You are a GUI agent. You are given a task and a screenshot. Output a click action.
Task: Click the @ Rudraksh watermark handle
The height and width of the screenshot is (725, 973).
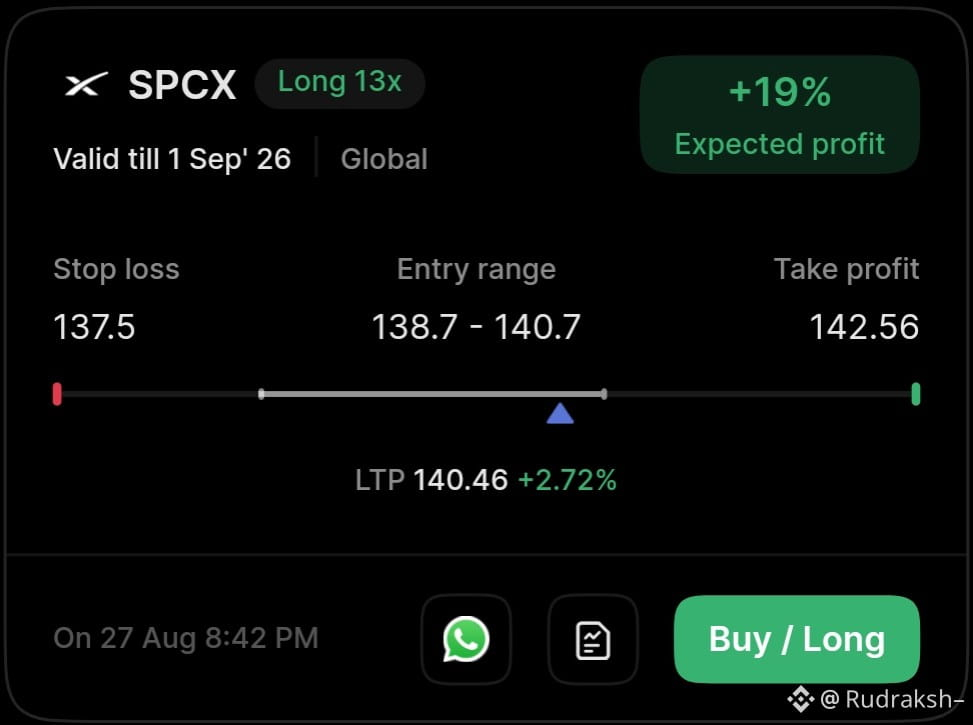(891, 700)
